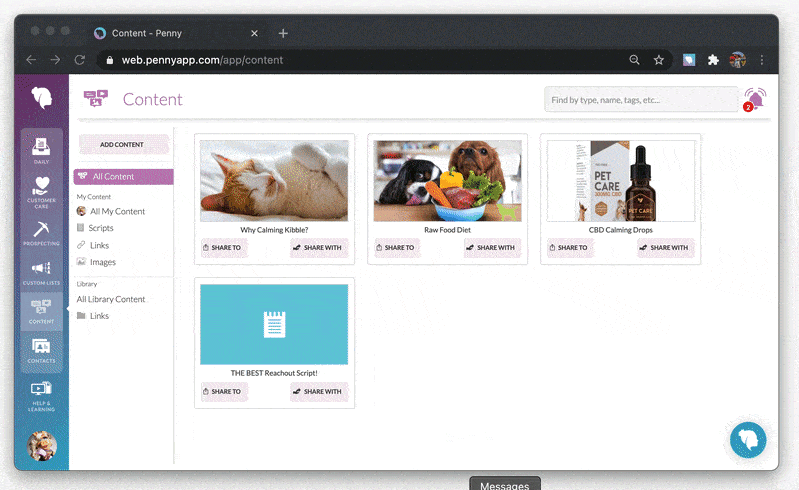Click Share To on Raw Food Diet
The width and height of the screenshot is (799, 490).
[397, 248]
